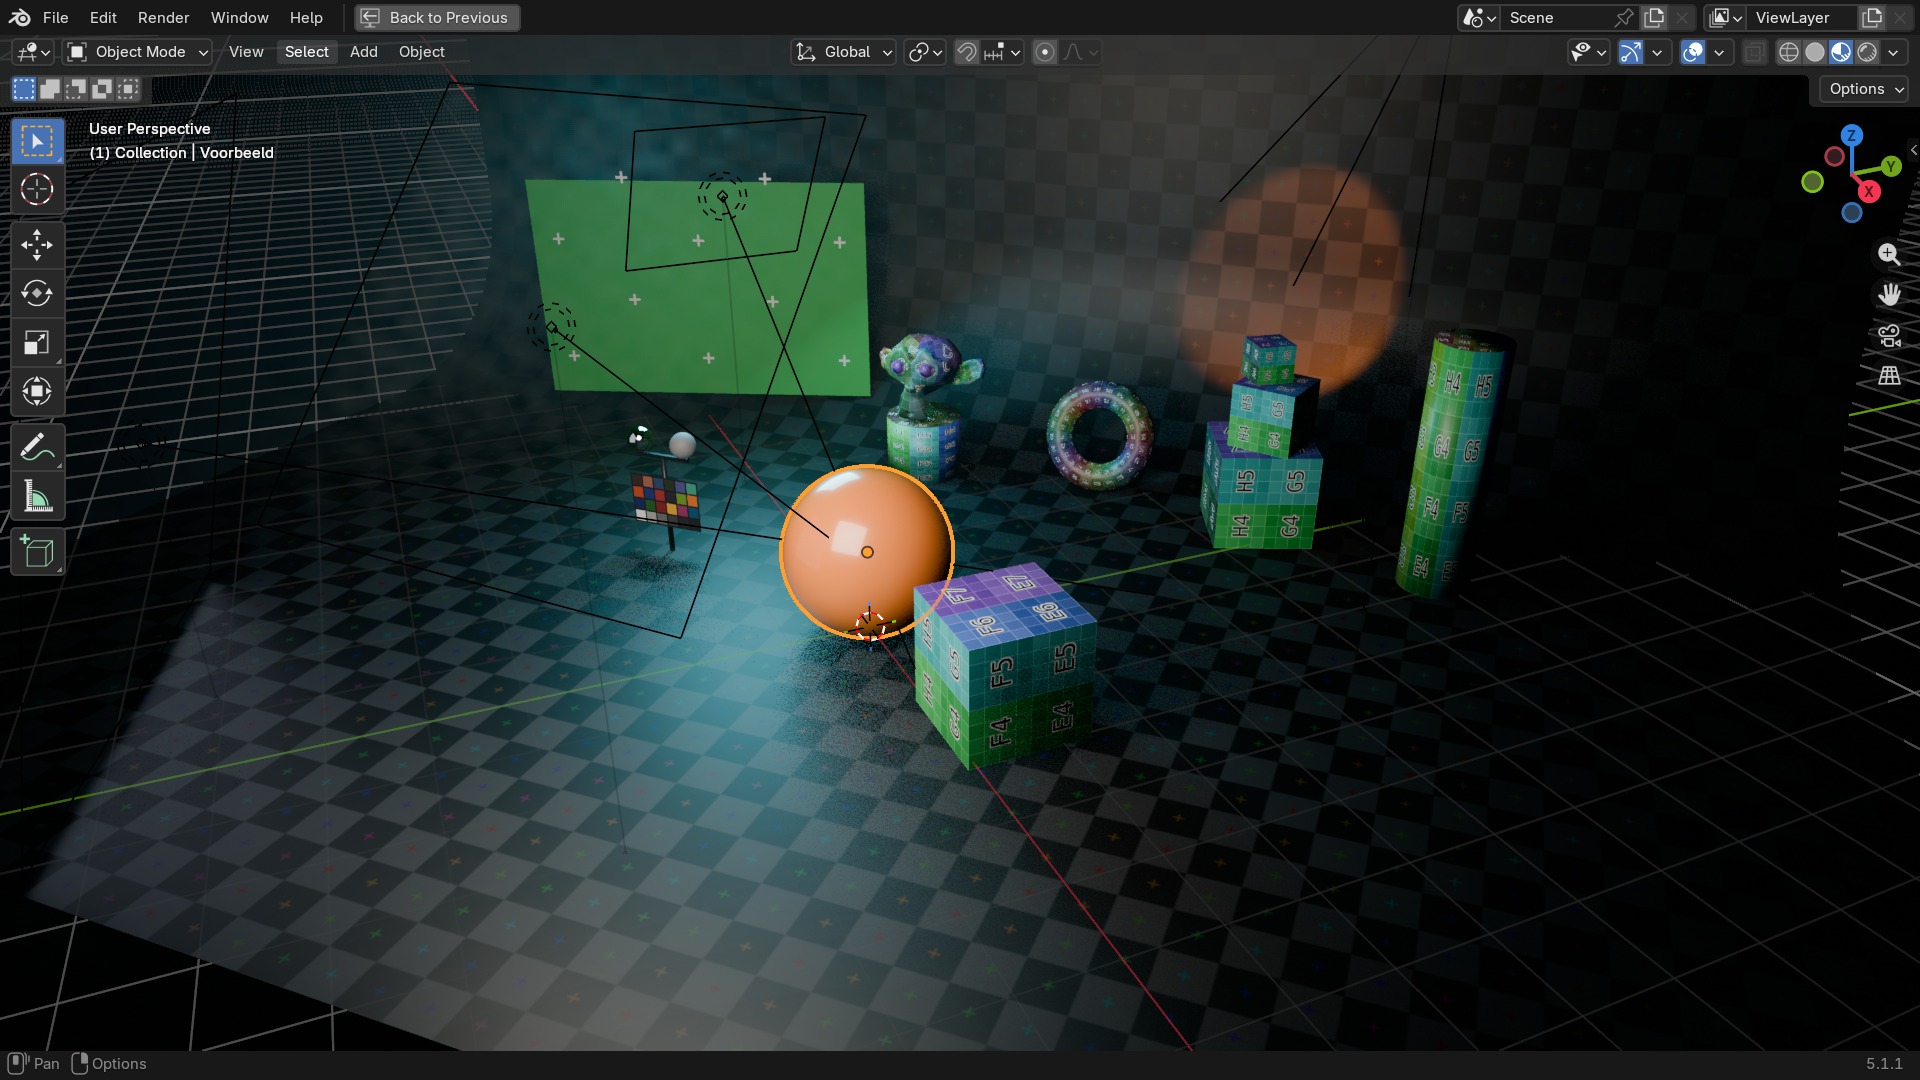Viewport: 1920px width, 1080px height.
Task: Switch perspective/orthographic grid icon
Action: [1888, 377]
